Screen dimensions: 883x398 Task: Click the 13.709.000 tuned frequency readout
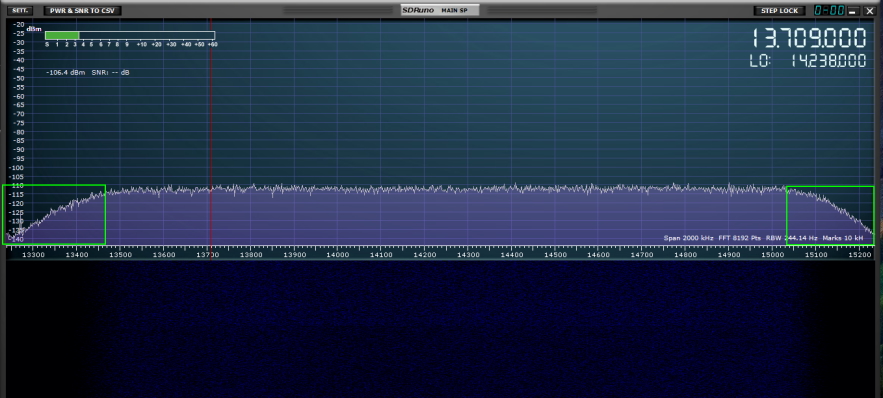tap(809, 38)
